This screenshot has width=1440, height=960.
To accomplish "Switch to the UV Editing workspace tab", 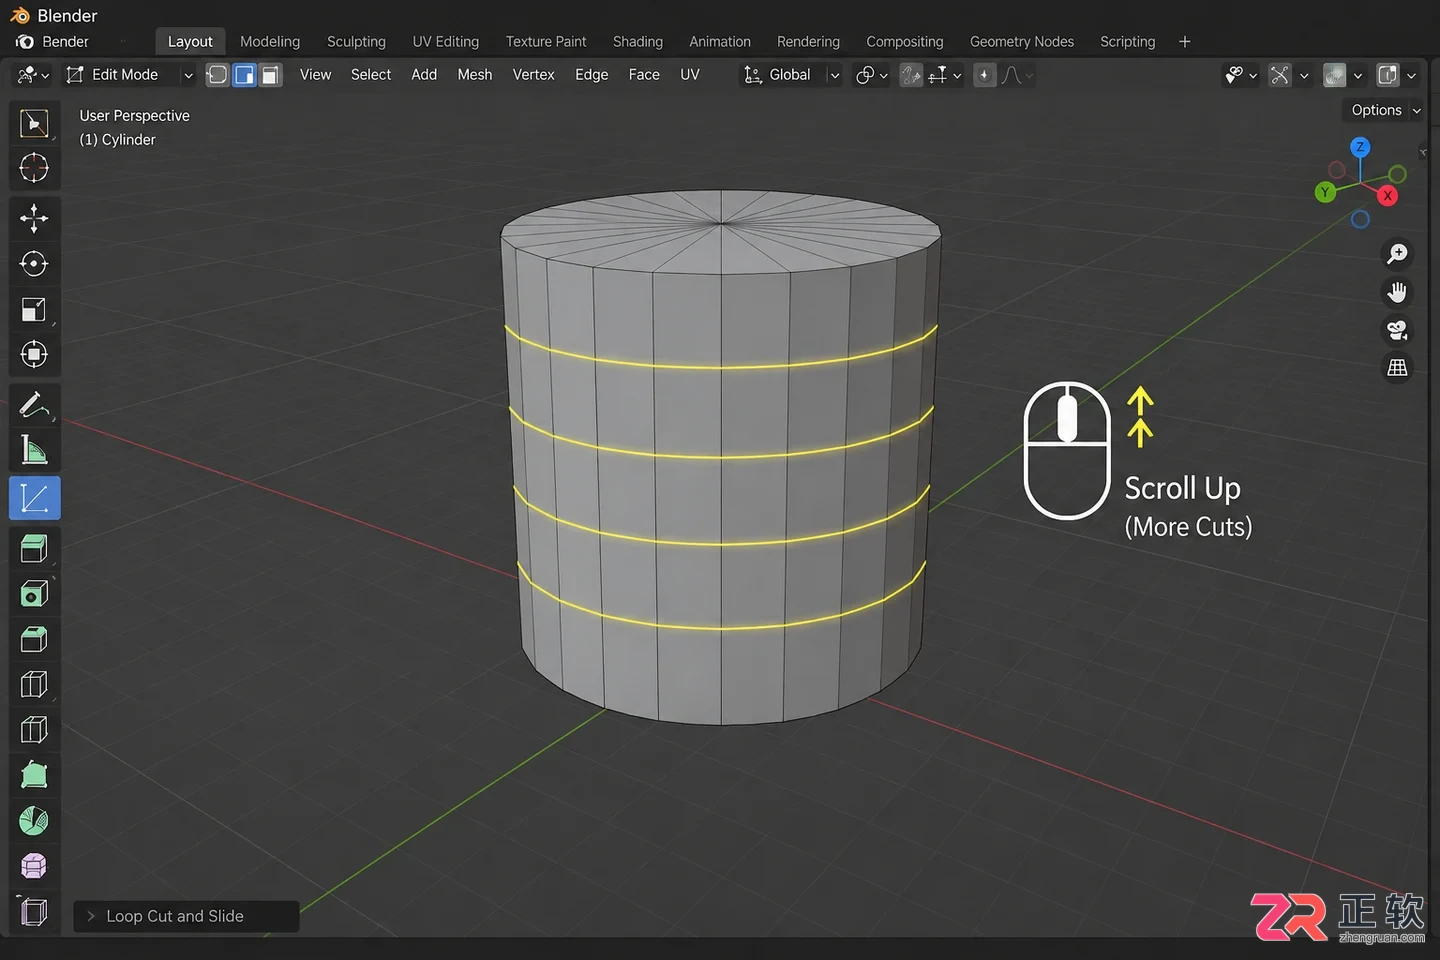I will [x=446, y=42].
